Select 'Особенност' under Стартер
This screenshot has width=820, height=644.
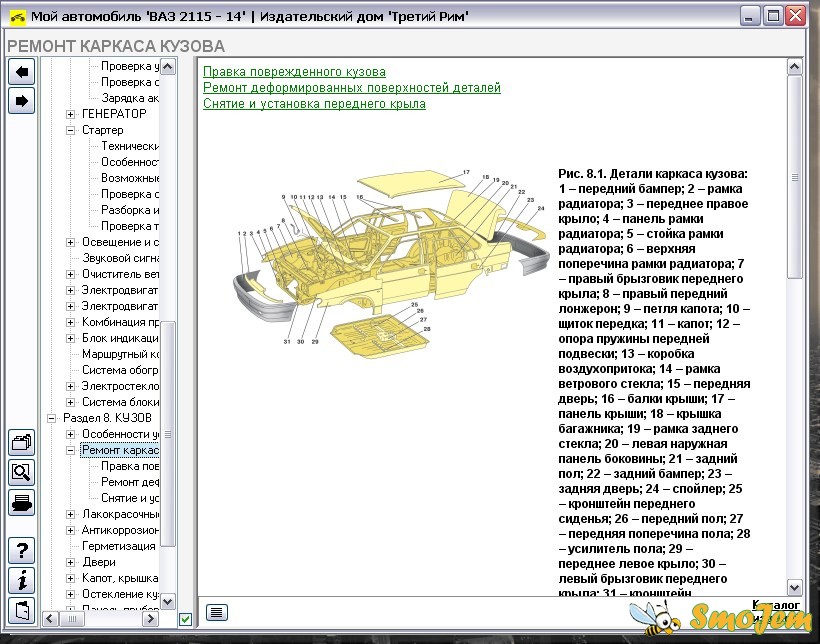(130, 162)
